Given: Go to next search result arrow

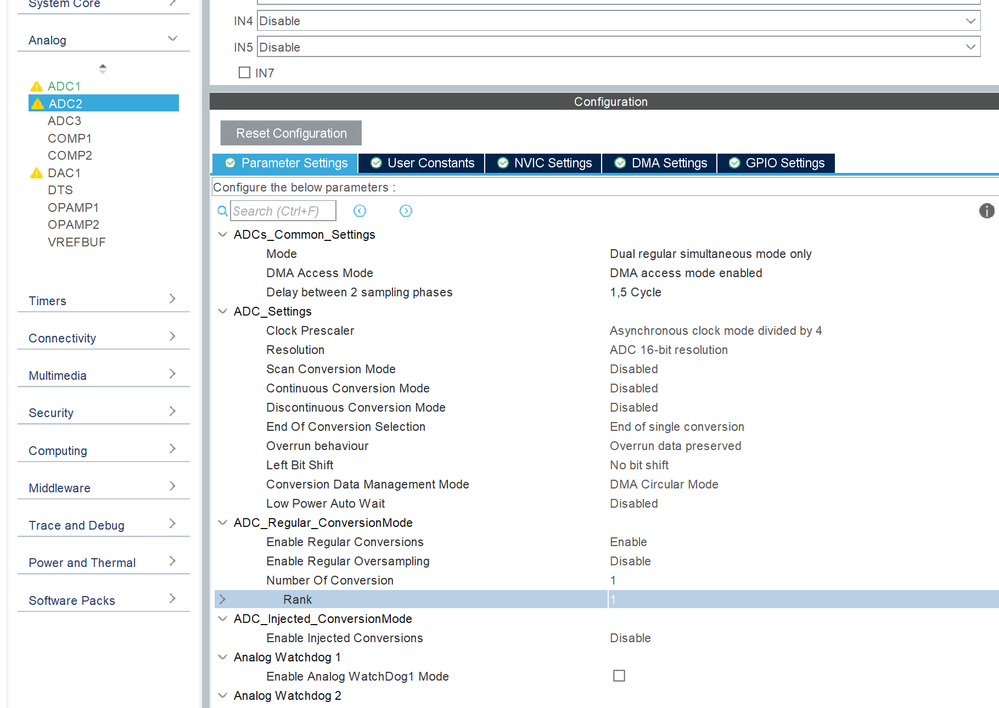Looking at the screenshot, I should pos(406,211).
